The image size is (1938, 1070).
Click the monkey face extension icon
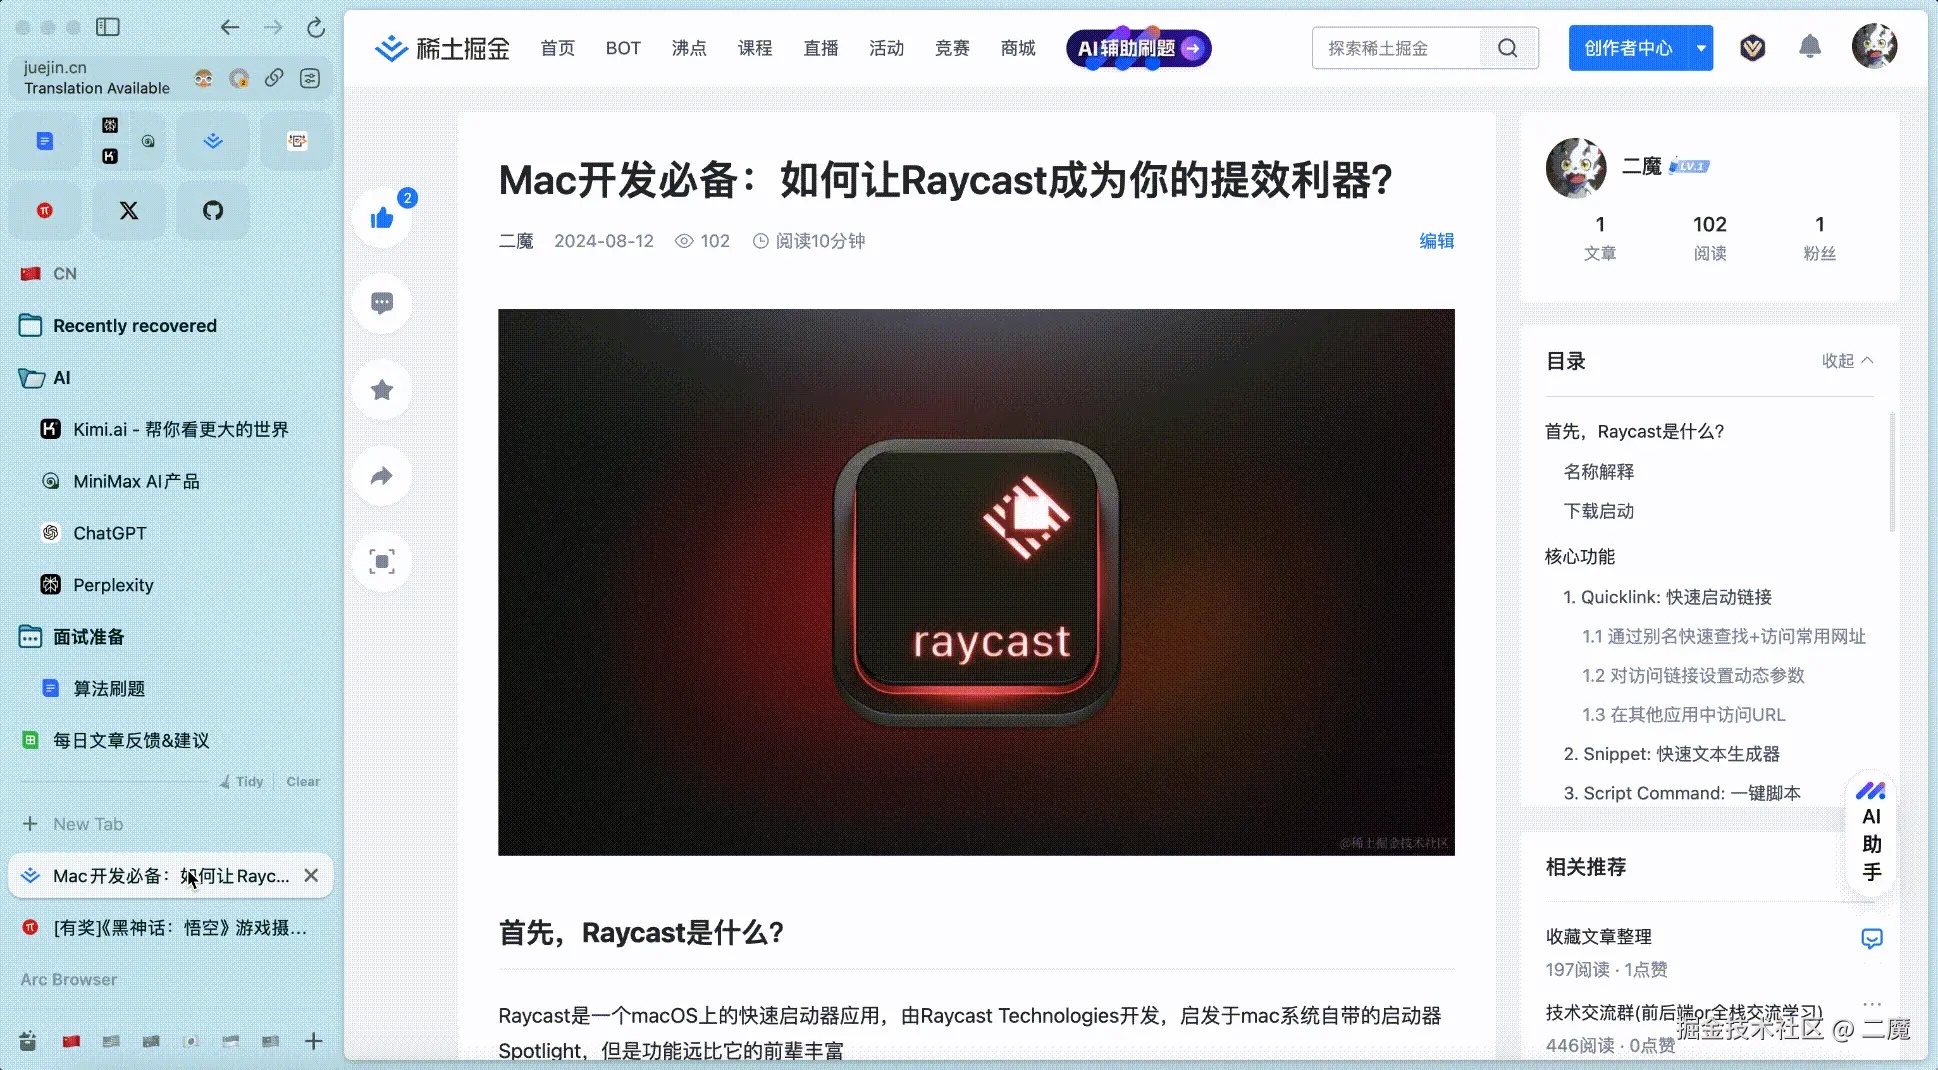point(203,78)
